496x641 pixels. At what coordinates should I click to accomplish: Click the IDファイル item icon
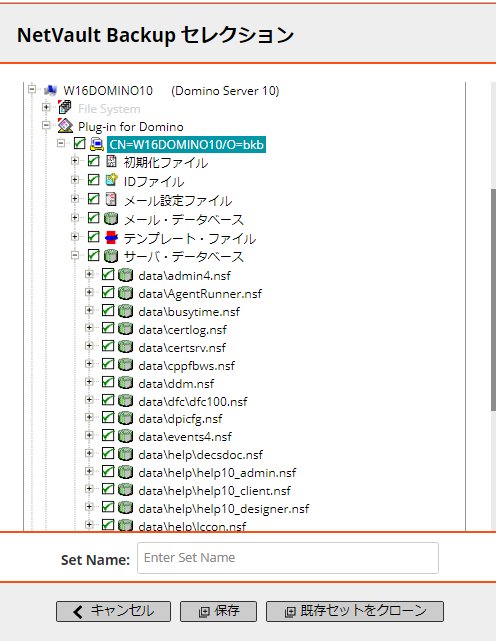111,180
